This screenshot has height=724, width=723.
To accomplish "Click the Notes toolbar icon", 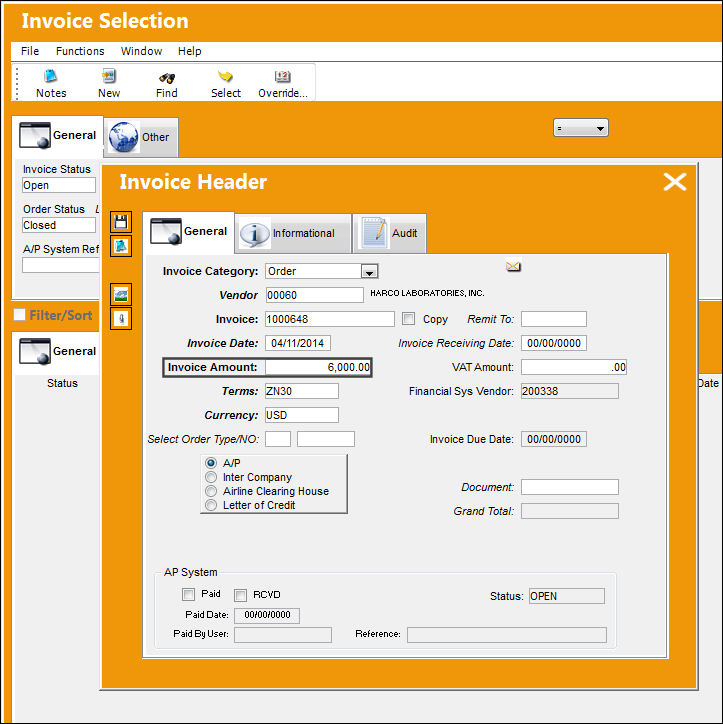I will (51, 76).
